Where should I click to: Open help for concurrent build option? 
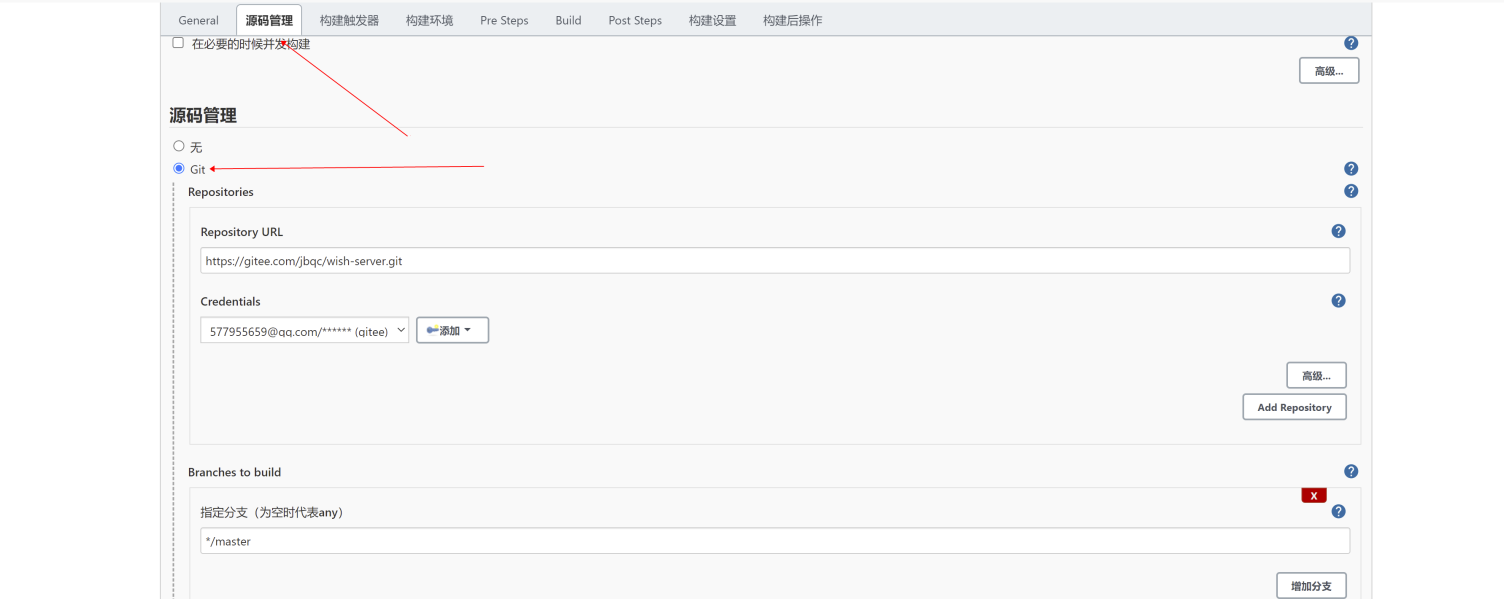click(x=1351, y=43)
